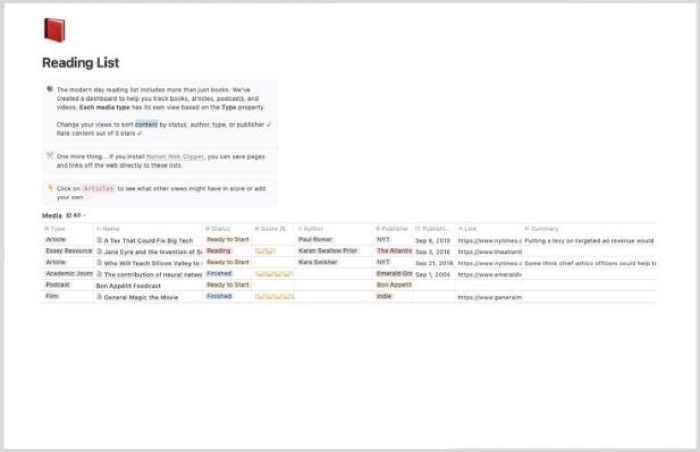This screenshot has height=452, width=700.
Task: Click the Karen Swallow Prior author tag
Action: tap(328, 251)
